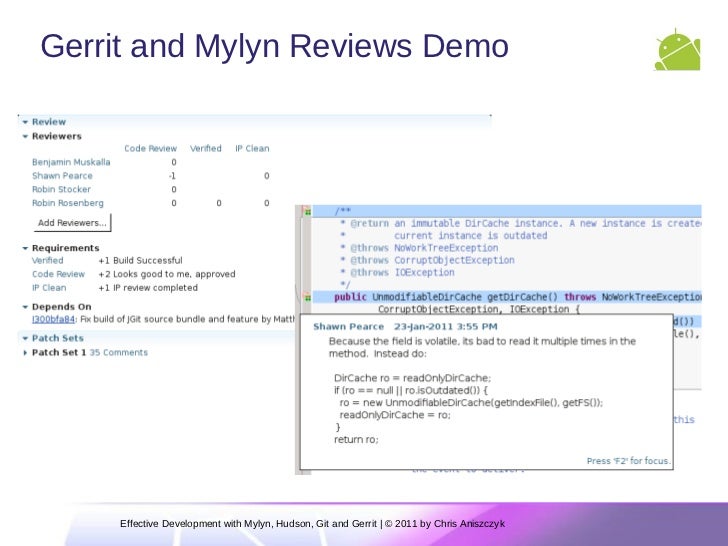Image resolution: width=728 pixels, height=546 pixels.
Task: Click the Code Review column header
Action: (x=150, y=149)
